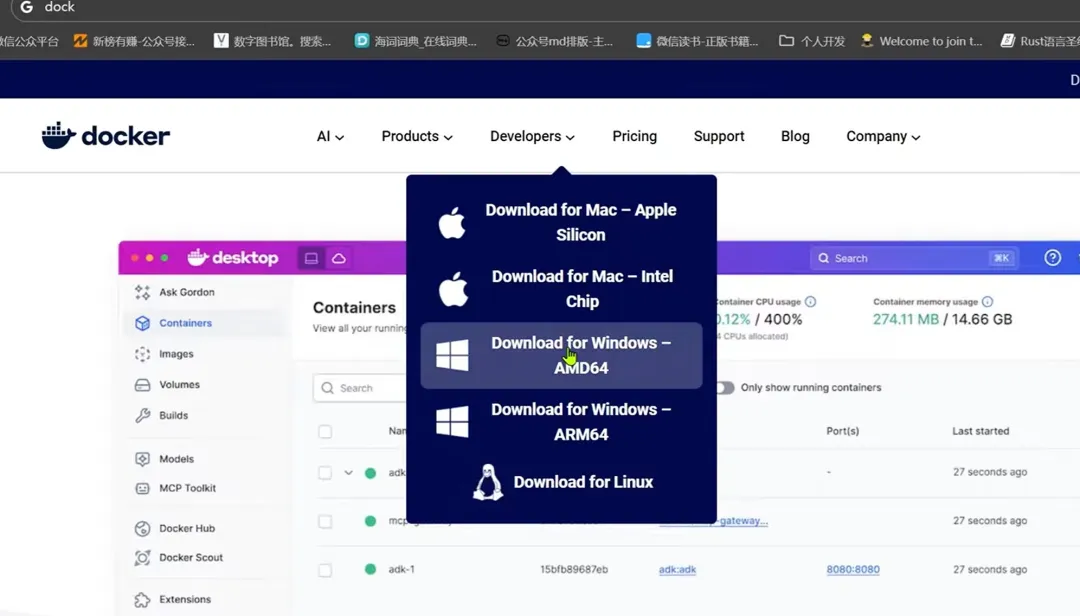Image resolution: width=1080 pixels, height=616 pixels.
Task: Download for Mac – Apple Silicon
Action: [561, 223]
